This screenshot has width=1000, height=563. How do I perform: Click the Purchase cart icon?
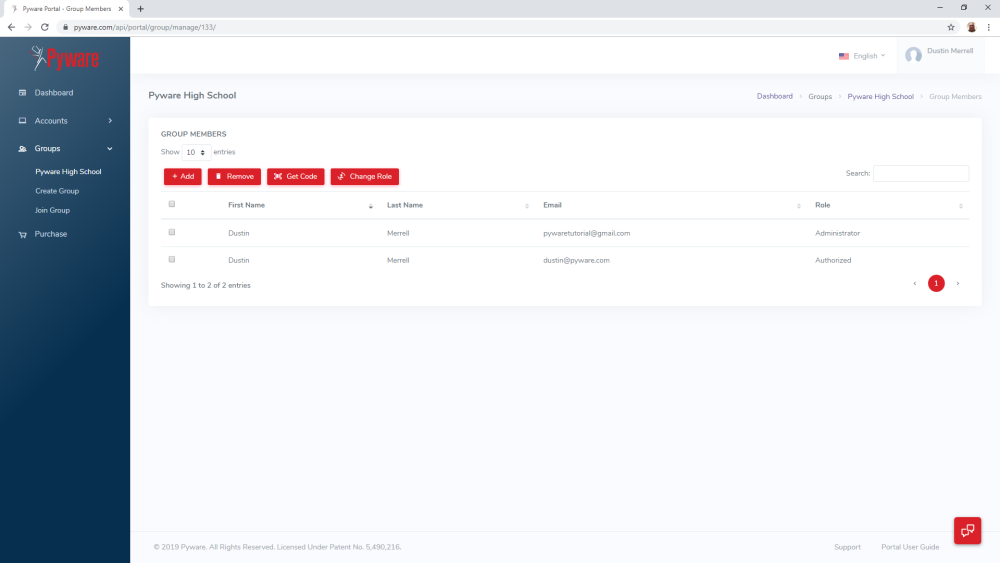pyautogui.click(x=22, y=234)
